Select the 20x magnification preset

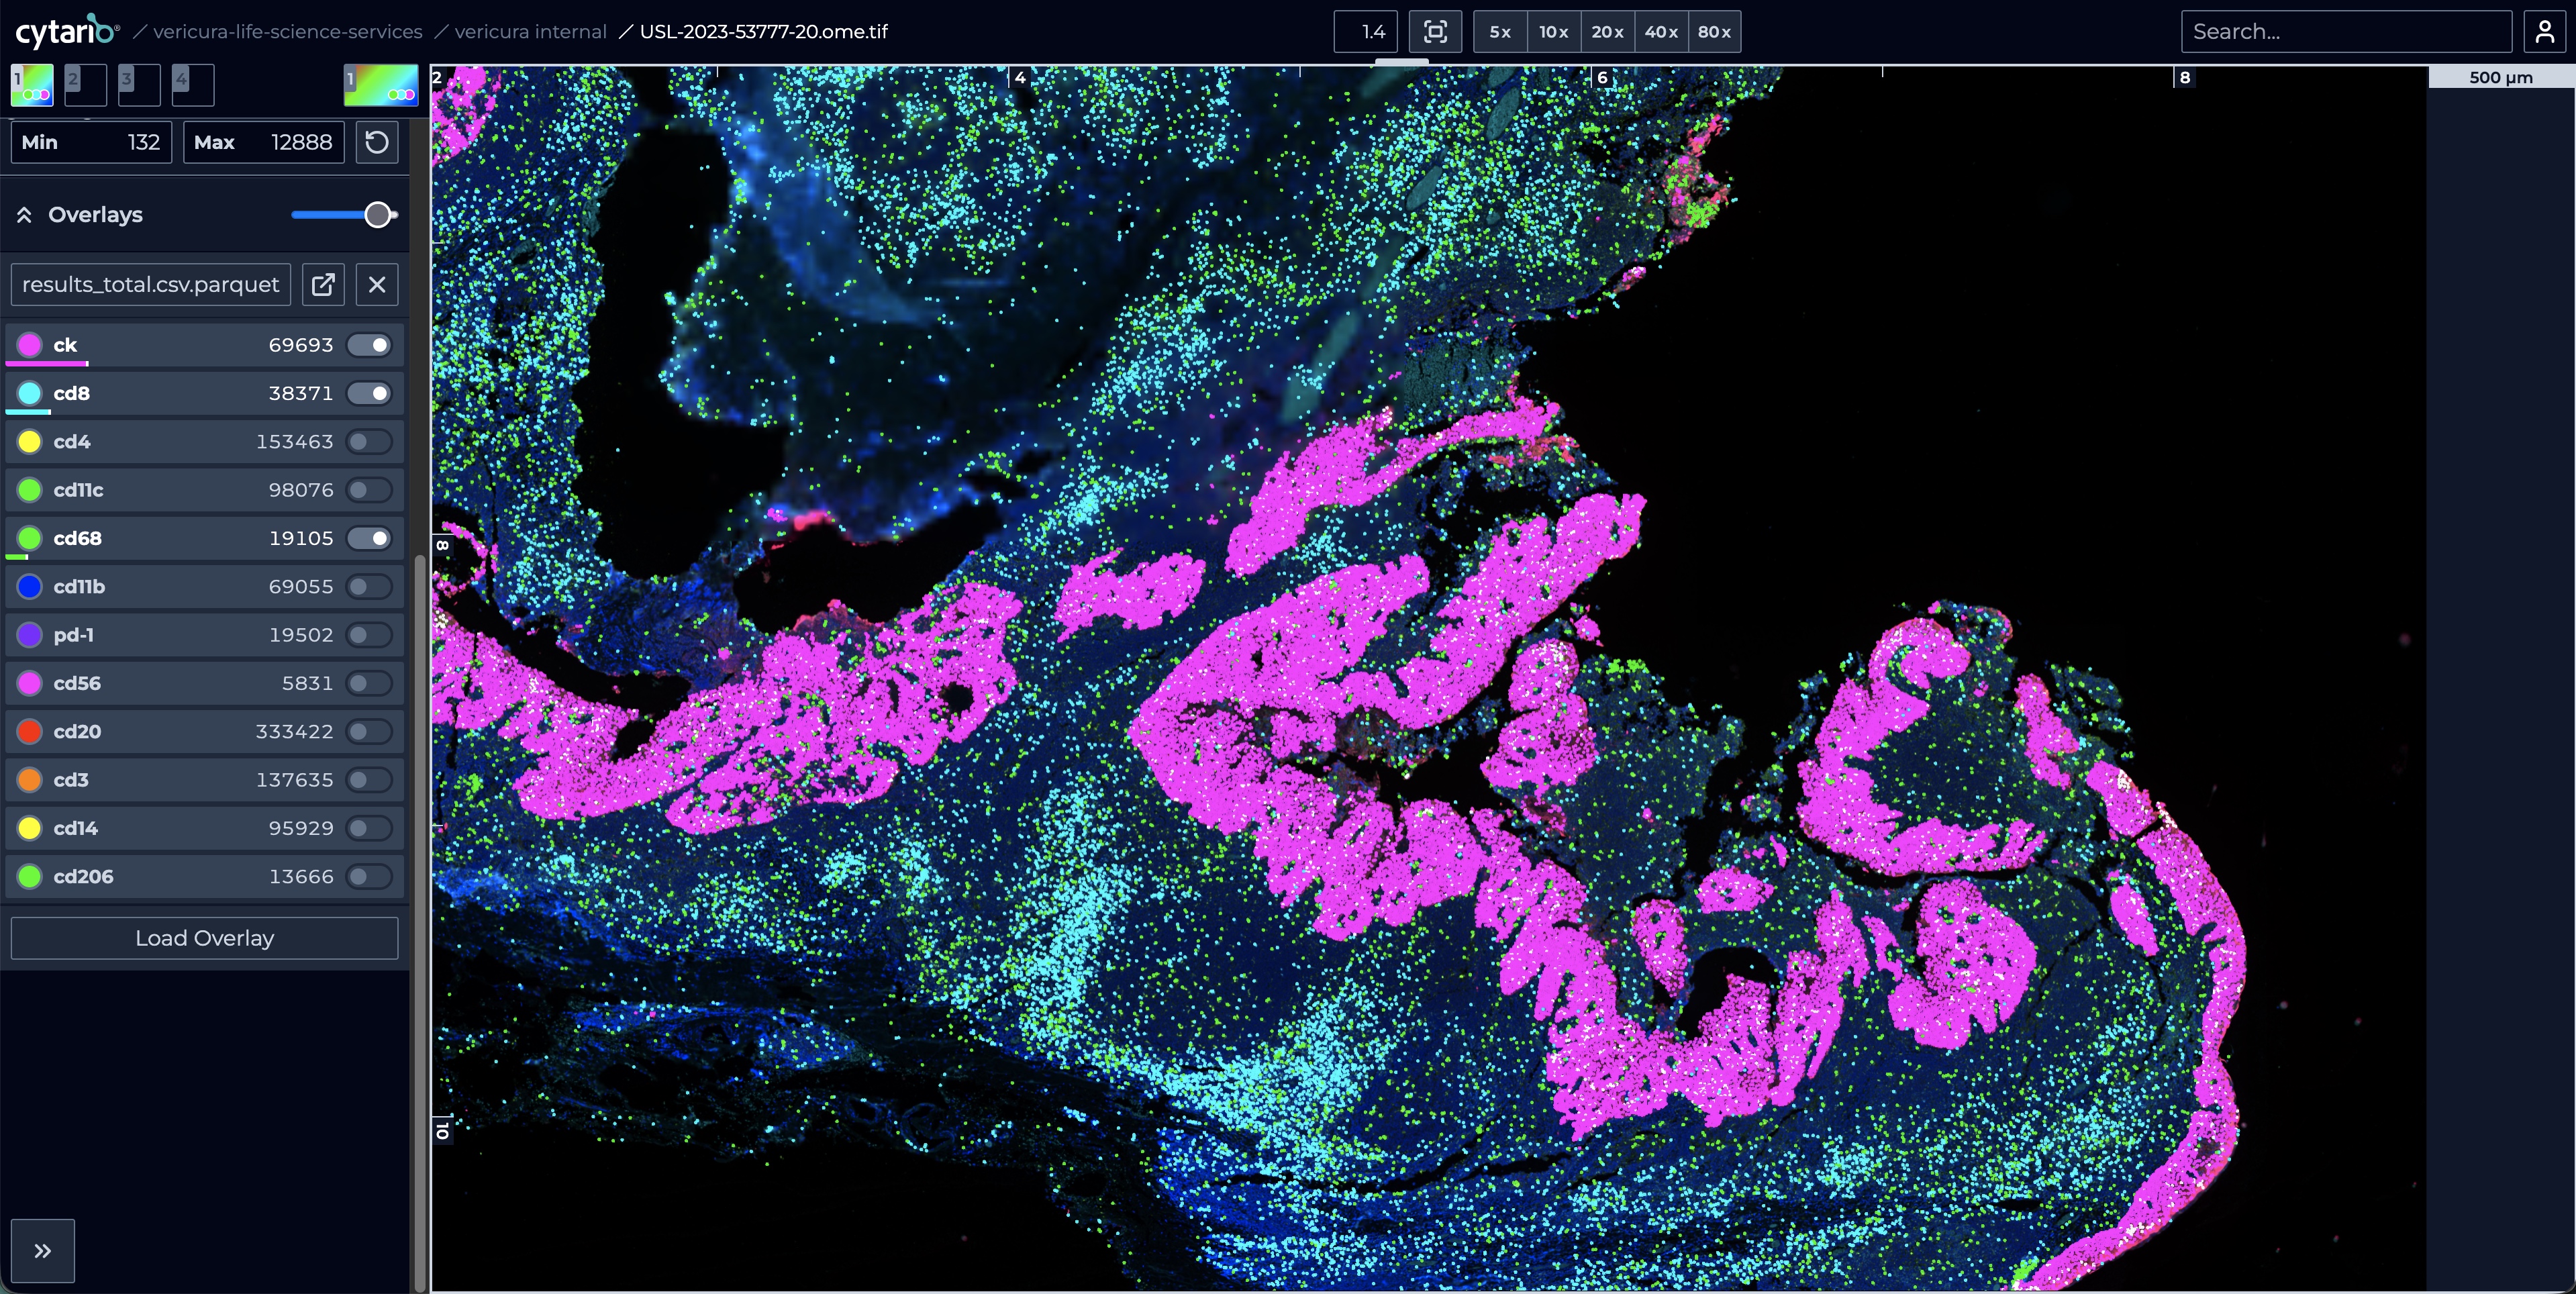click(1607, 31)
